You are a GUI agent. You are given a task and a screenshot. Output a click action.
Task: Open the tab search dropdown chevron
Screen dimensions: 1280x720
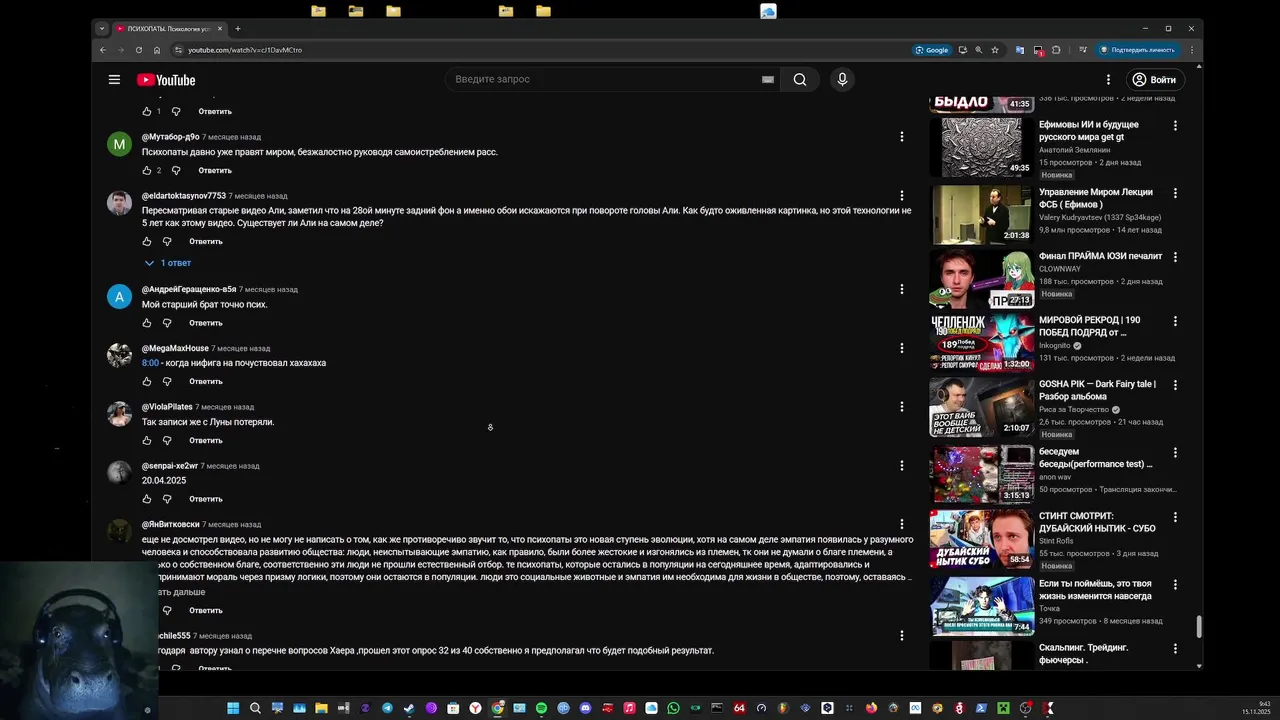(101, 29)
